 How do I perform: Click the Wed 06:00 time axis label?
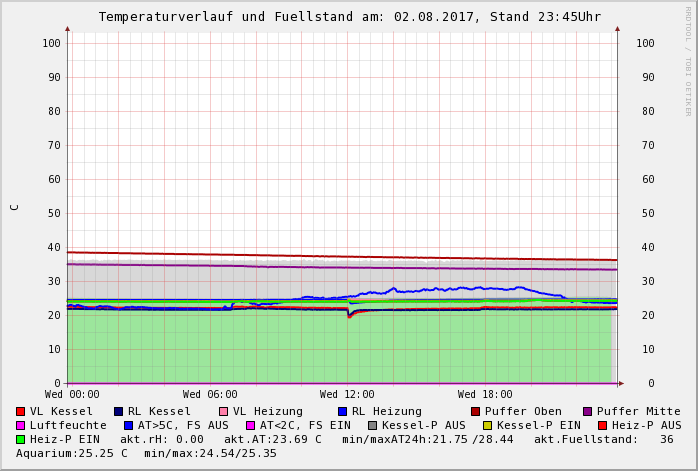click(210, 395)
